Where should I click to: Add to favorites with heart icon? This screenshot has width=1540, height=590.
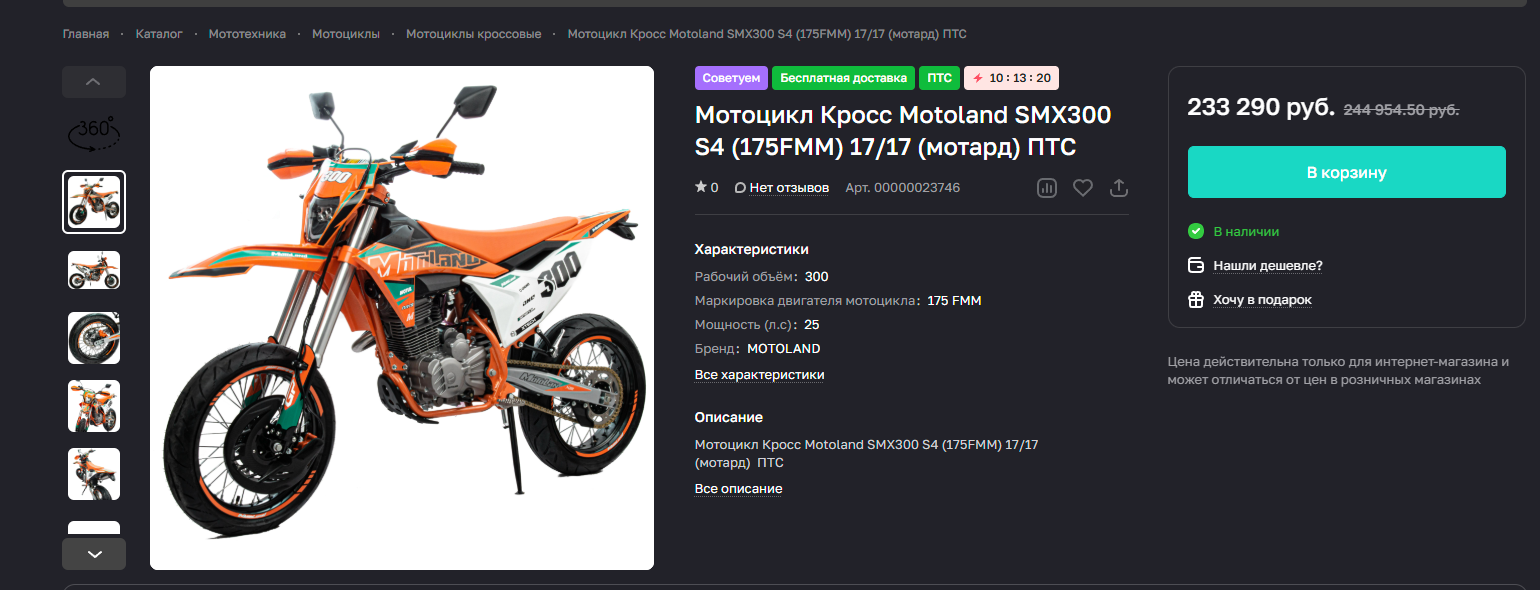(x=1083, y=188)
